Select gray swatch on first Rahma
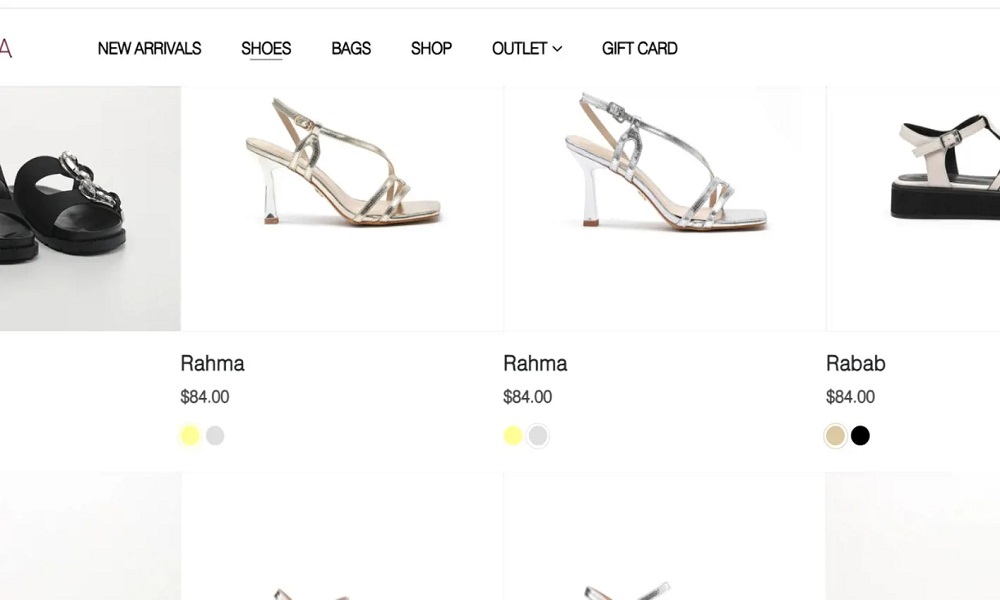This screenshot has height=600, width=1000. coord(215,436)
